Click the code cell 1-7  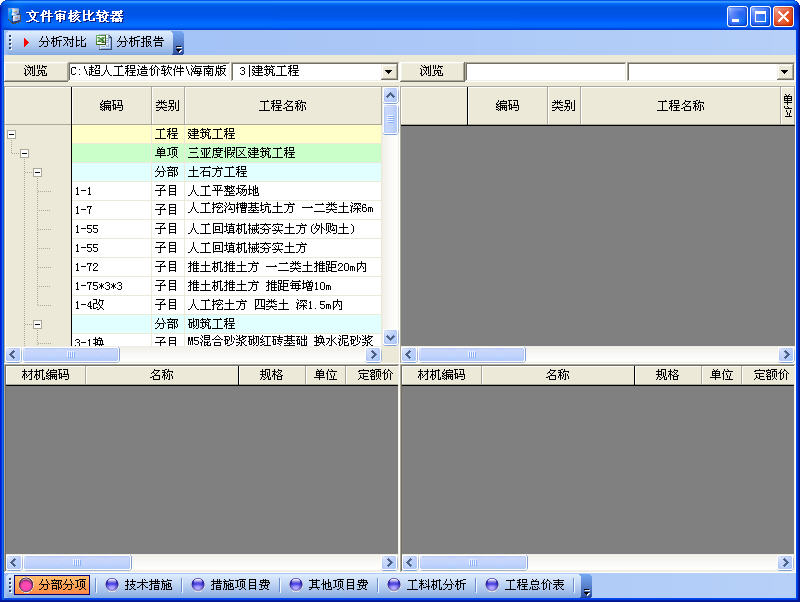tap(112, 210)
